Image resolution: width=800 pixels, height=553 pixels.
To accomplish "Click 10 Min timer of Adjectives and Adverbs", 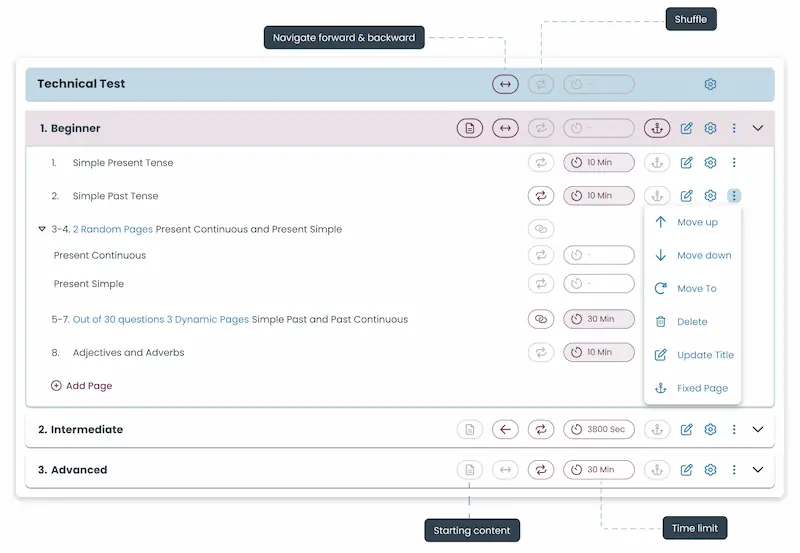I will point(599,353).
